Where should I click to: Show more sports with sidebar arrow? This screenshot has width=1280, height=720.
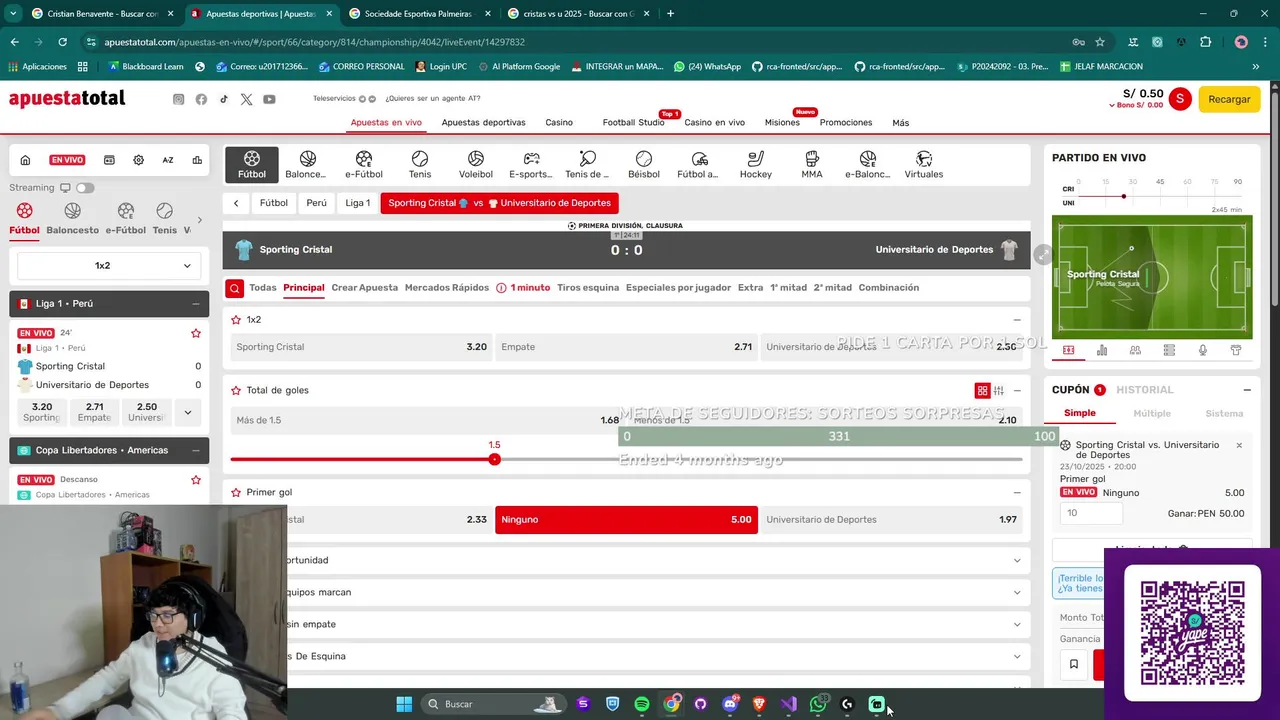[x=199, y=220]
